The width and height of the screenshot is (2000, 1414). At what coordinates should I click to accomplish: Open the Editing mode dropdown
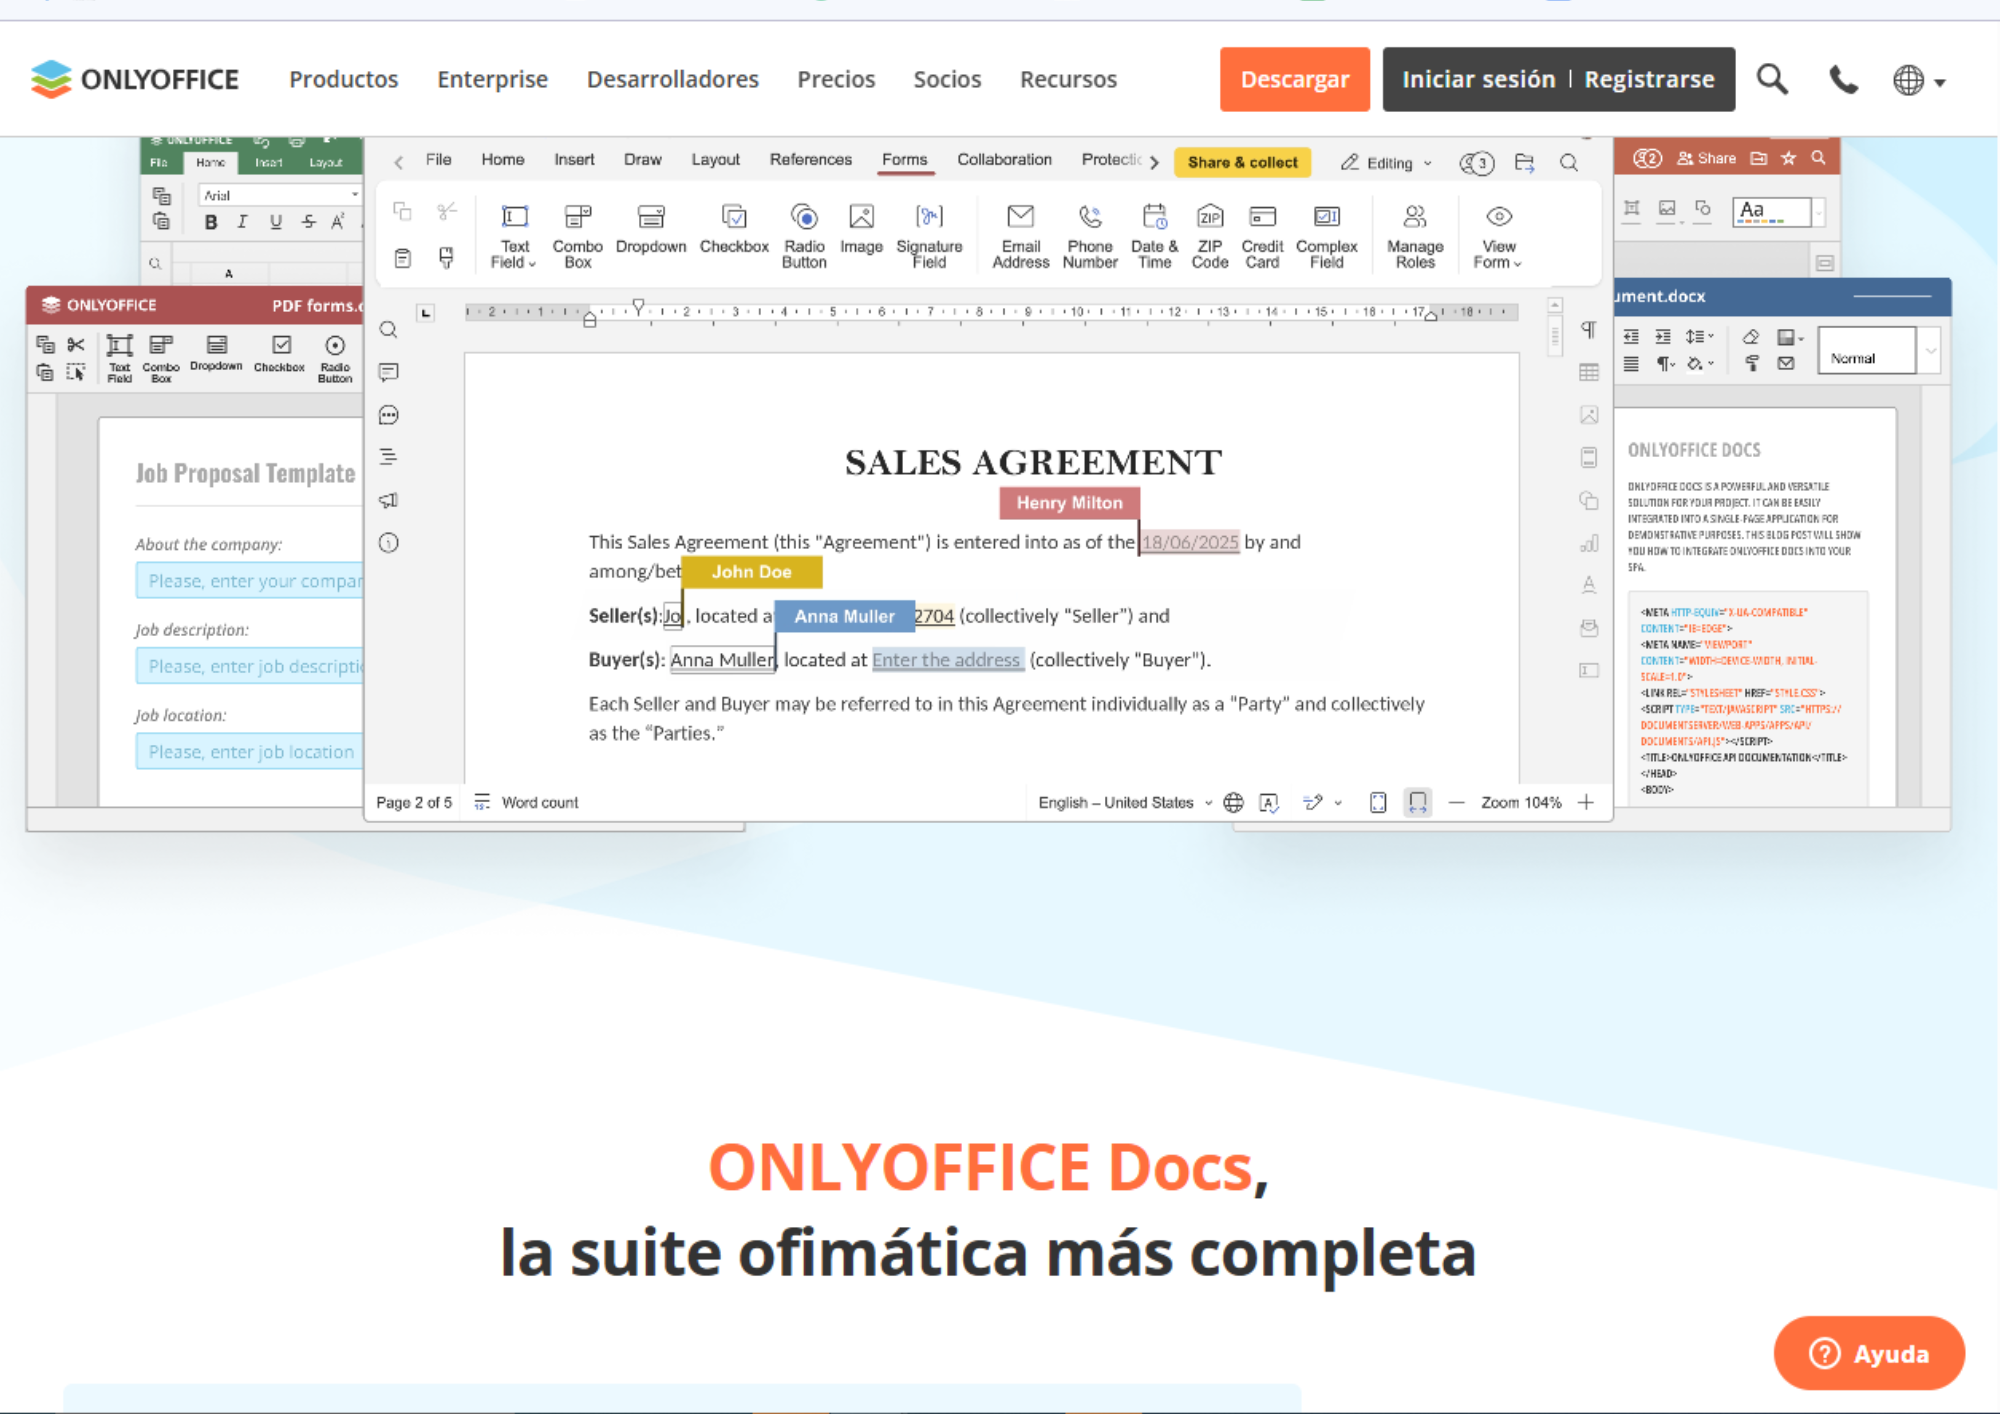click(1387, 162)
